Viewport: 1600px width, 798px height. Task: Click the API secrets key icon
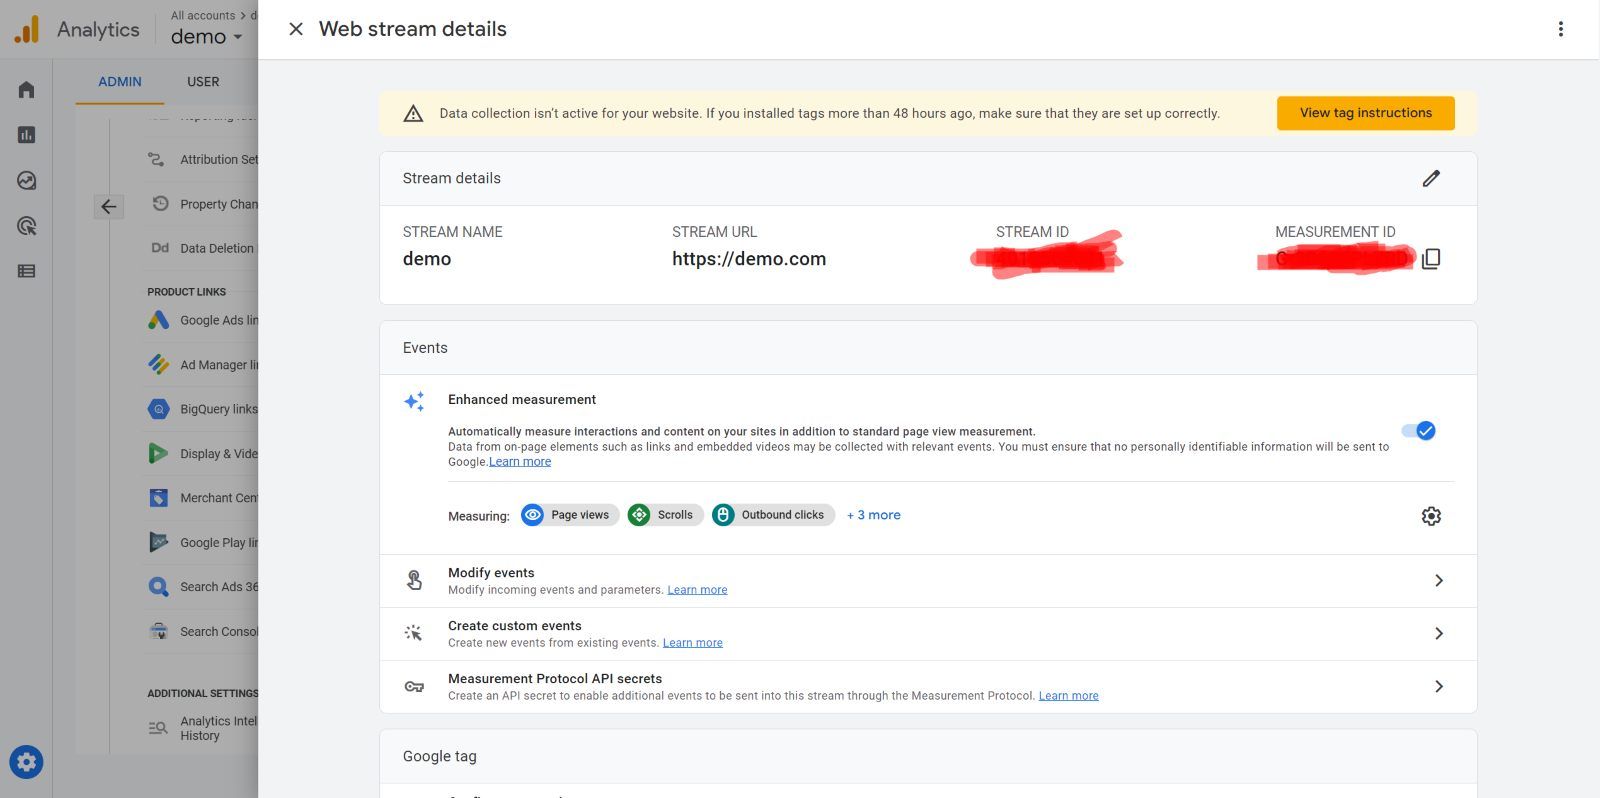414,687
